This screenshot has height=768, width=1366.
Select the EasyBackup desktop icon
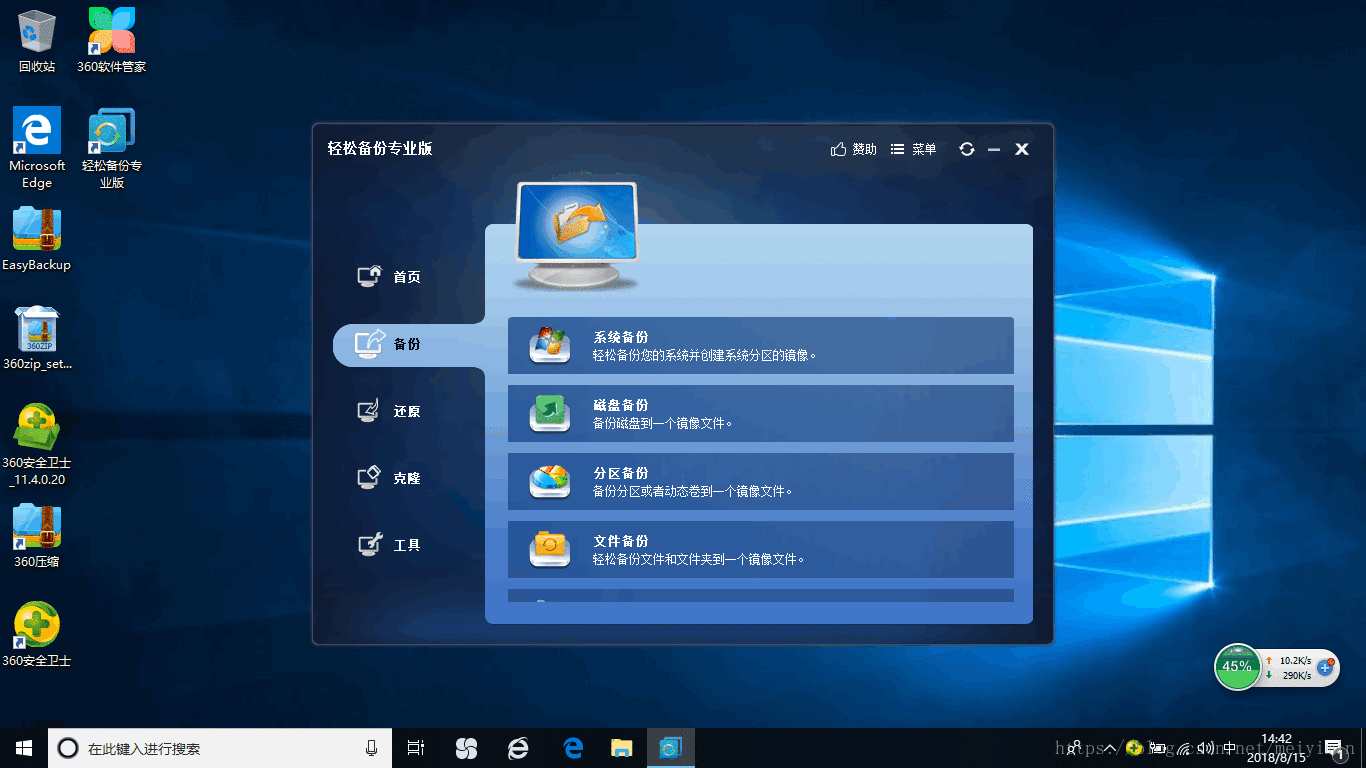point(37,239)
